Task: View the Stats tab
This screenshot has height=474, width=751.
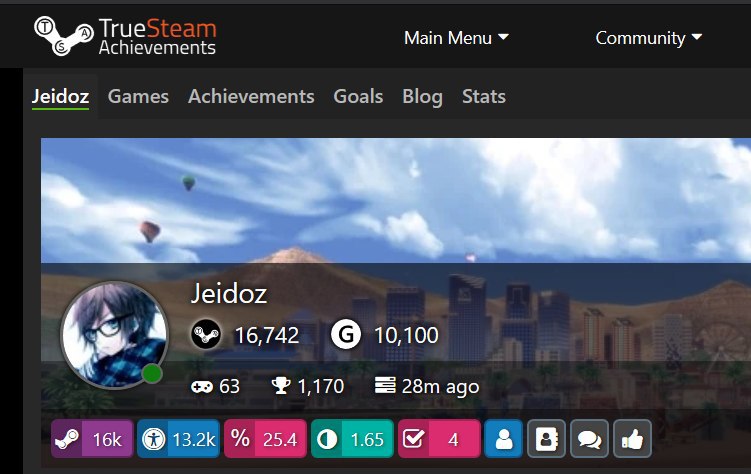Action: click(484, 97)
